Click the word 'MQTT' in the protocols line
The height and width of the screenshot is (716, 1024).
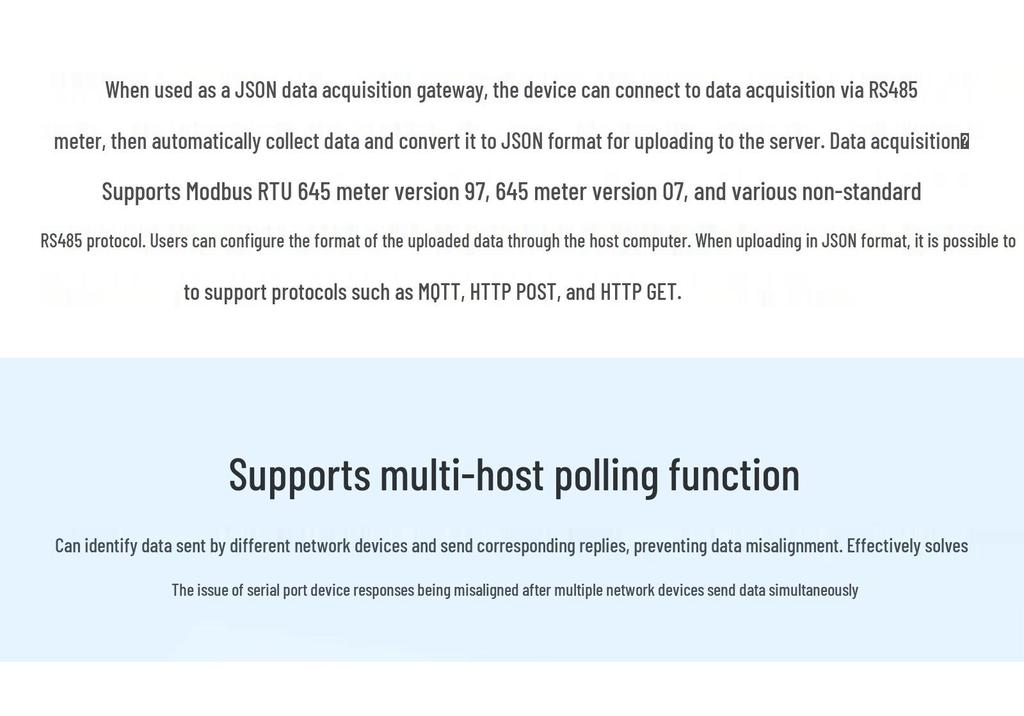coord(439,292)
